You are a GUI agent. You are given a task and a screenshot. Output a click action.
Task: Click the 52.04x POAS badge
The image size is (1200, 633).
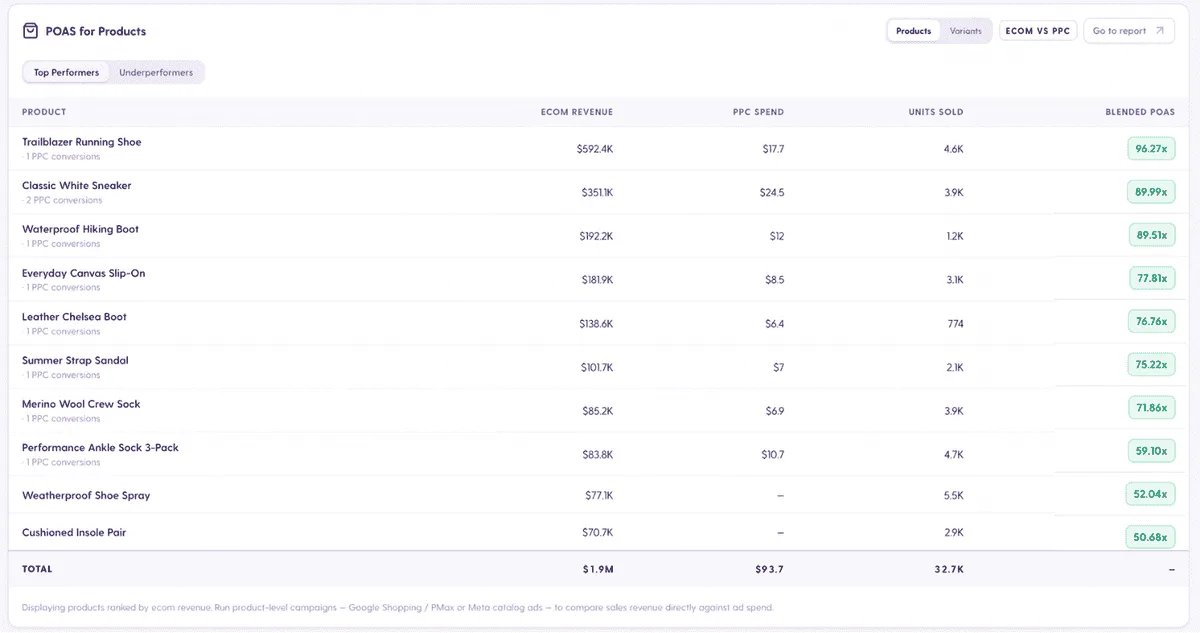pyautogui.click(x=1151, y=494)
